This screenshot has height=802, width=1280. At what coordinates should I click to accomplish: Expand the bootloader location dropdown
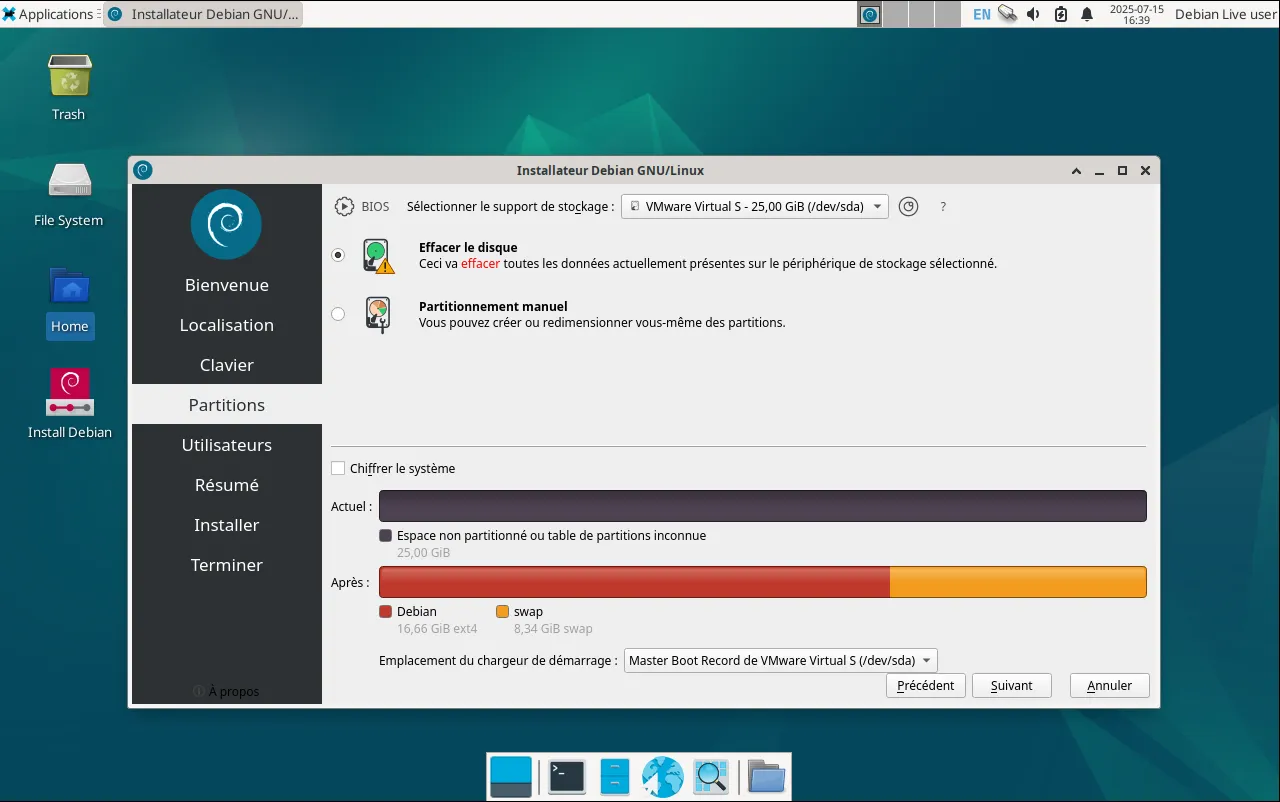pyautogui.click(x=780, y=661)
